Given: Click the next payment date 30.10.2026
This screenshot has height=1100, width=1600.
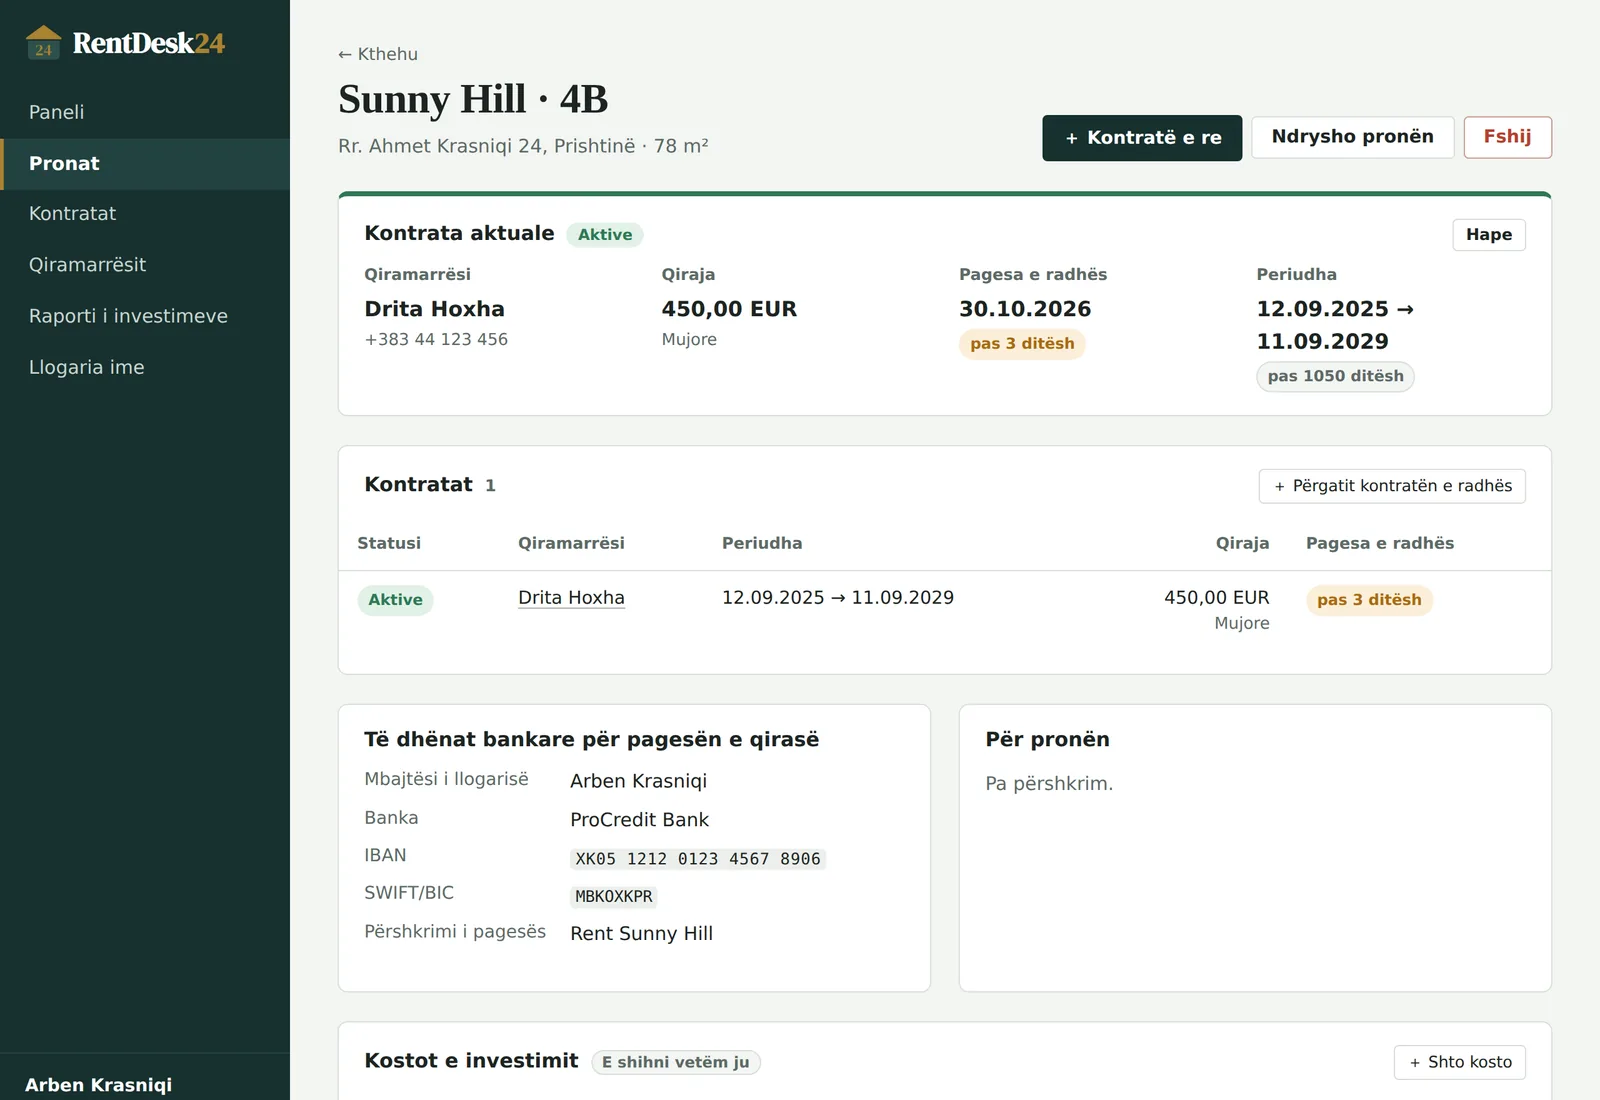Looking at the screenshot, I should click(x=1025, y=309).
